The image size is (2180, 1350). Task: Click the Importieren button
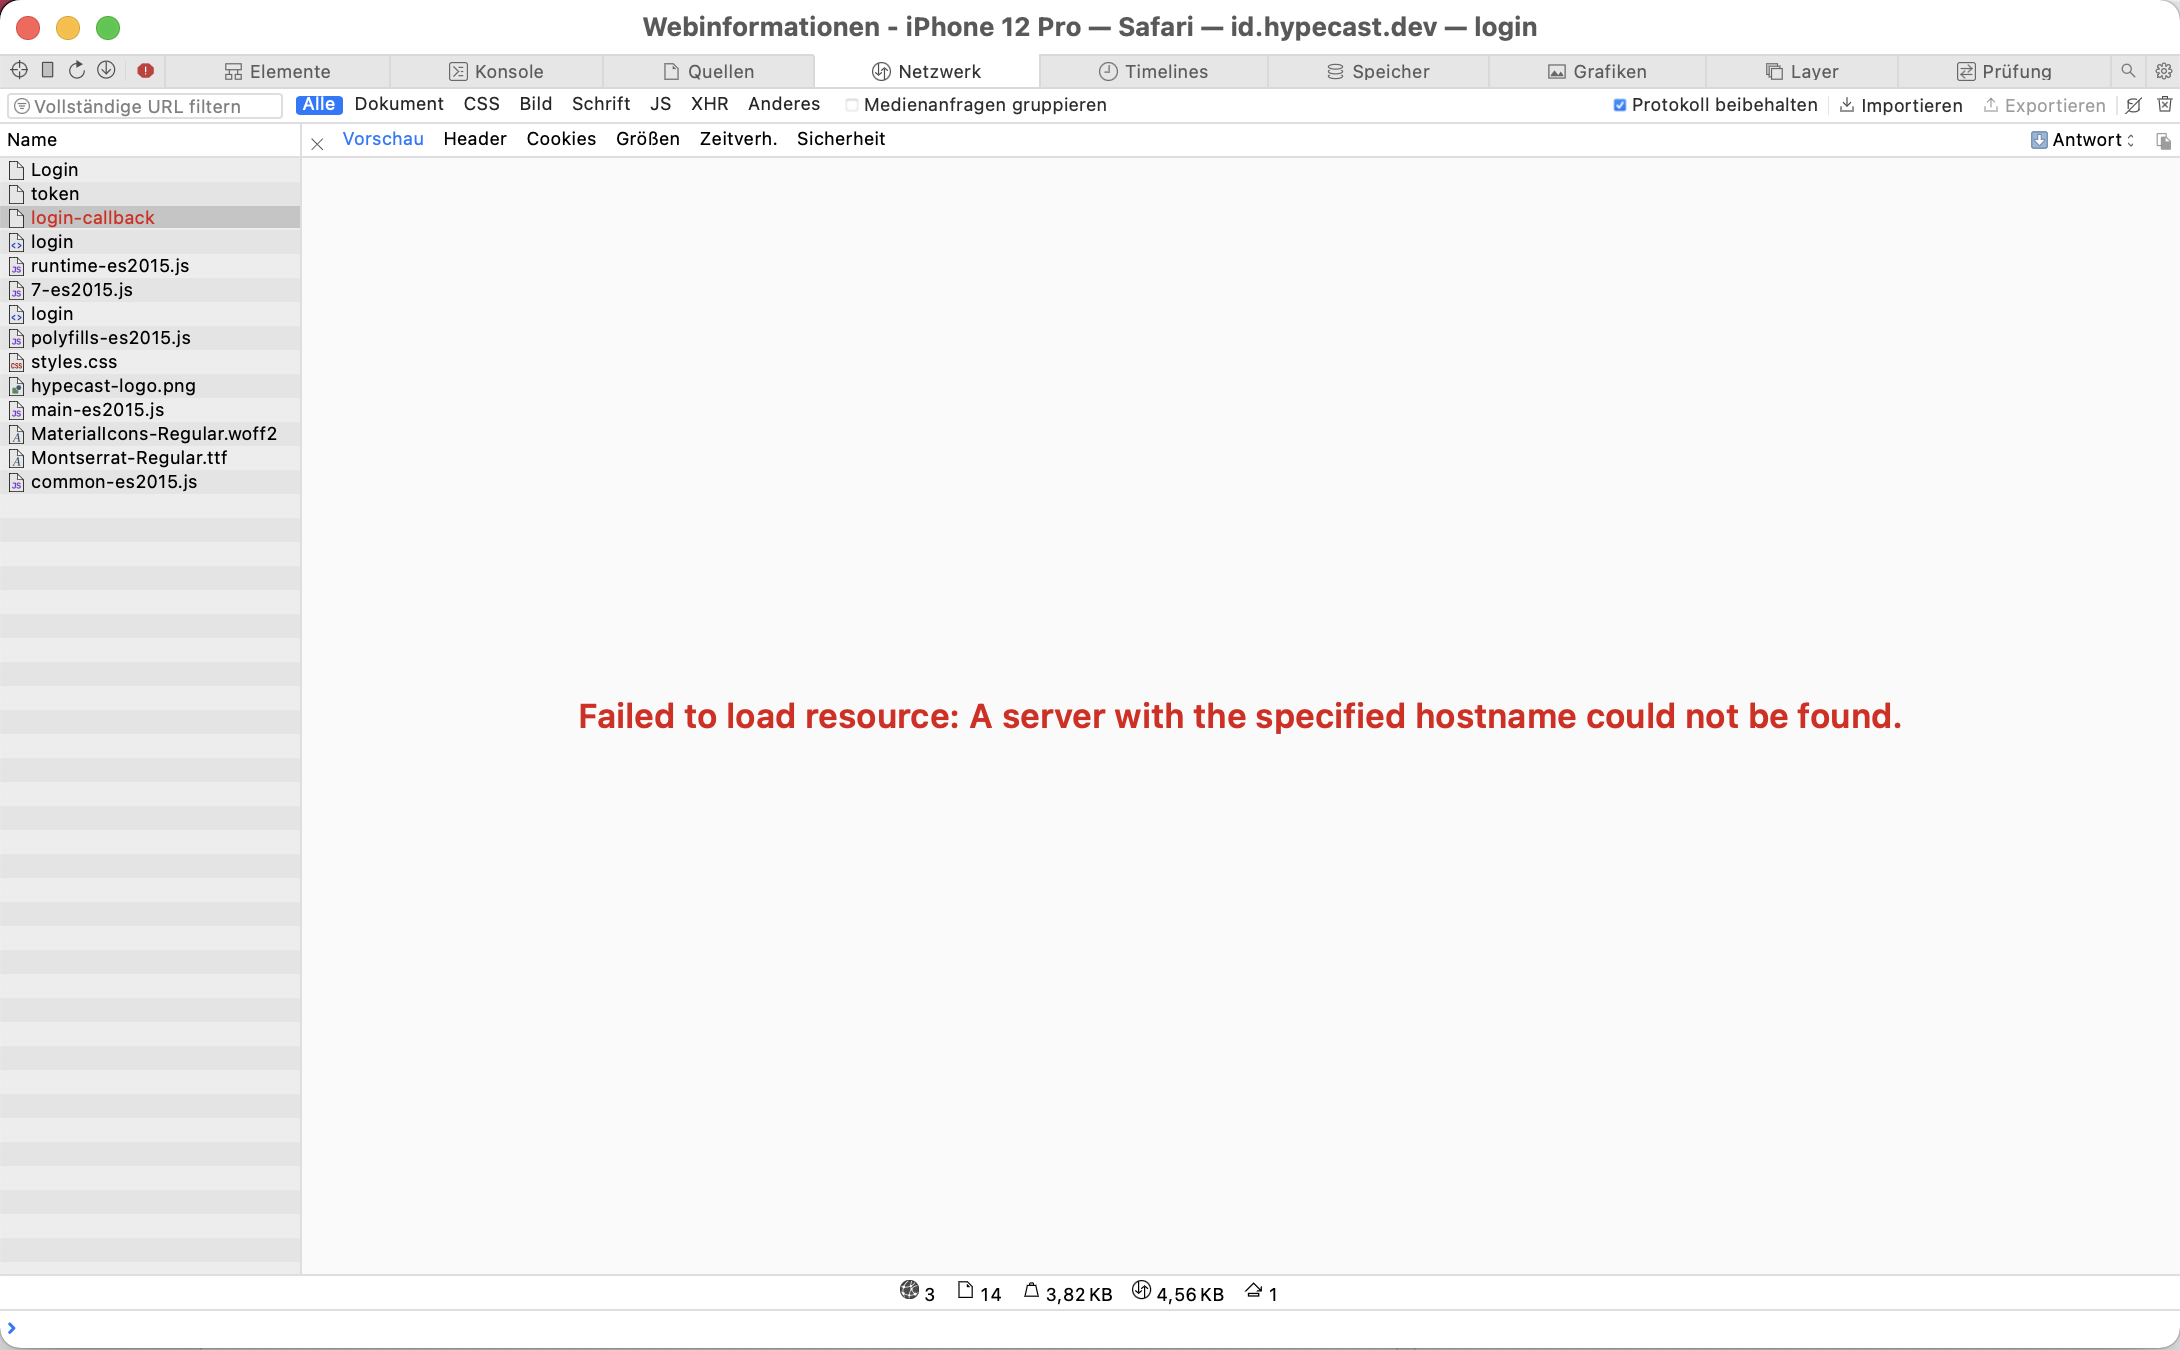coord(1901,105)
